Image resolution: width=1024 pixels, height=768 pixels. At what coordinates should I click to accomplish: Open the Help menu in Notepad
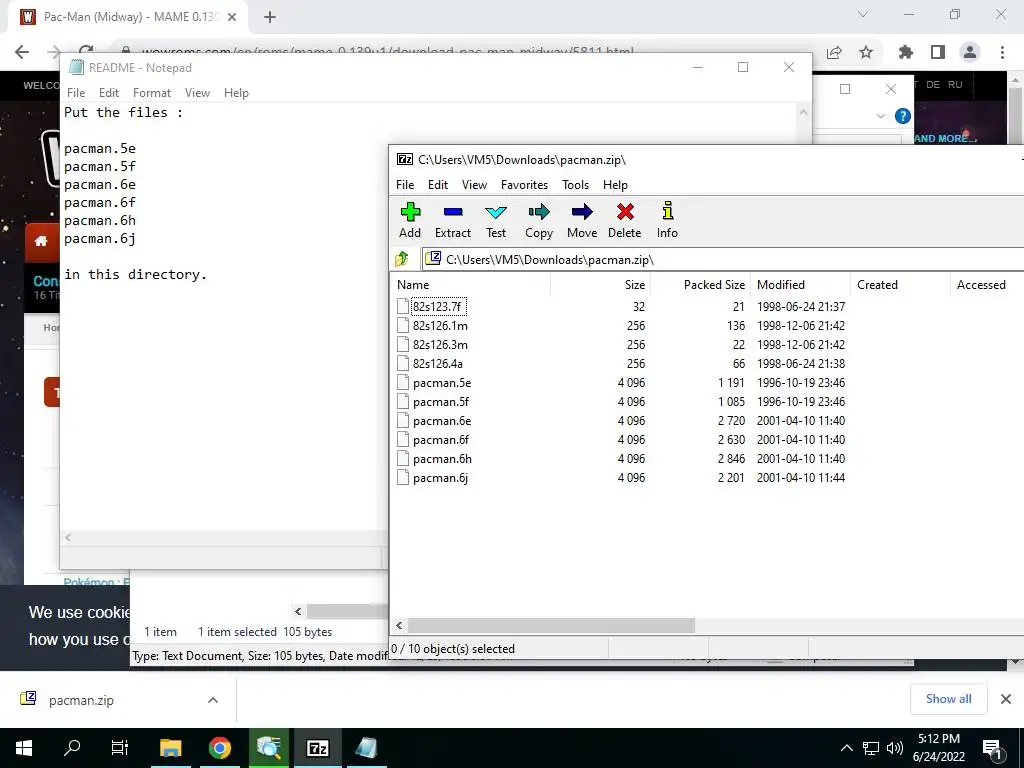click(x=236, y=93)
